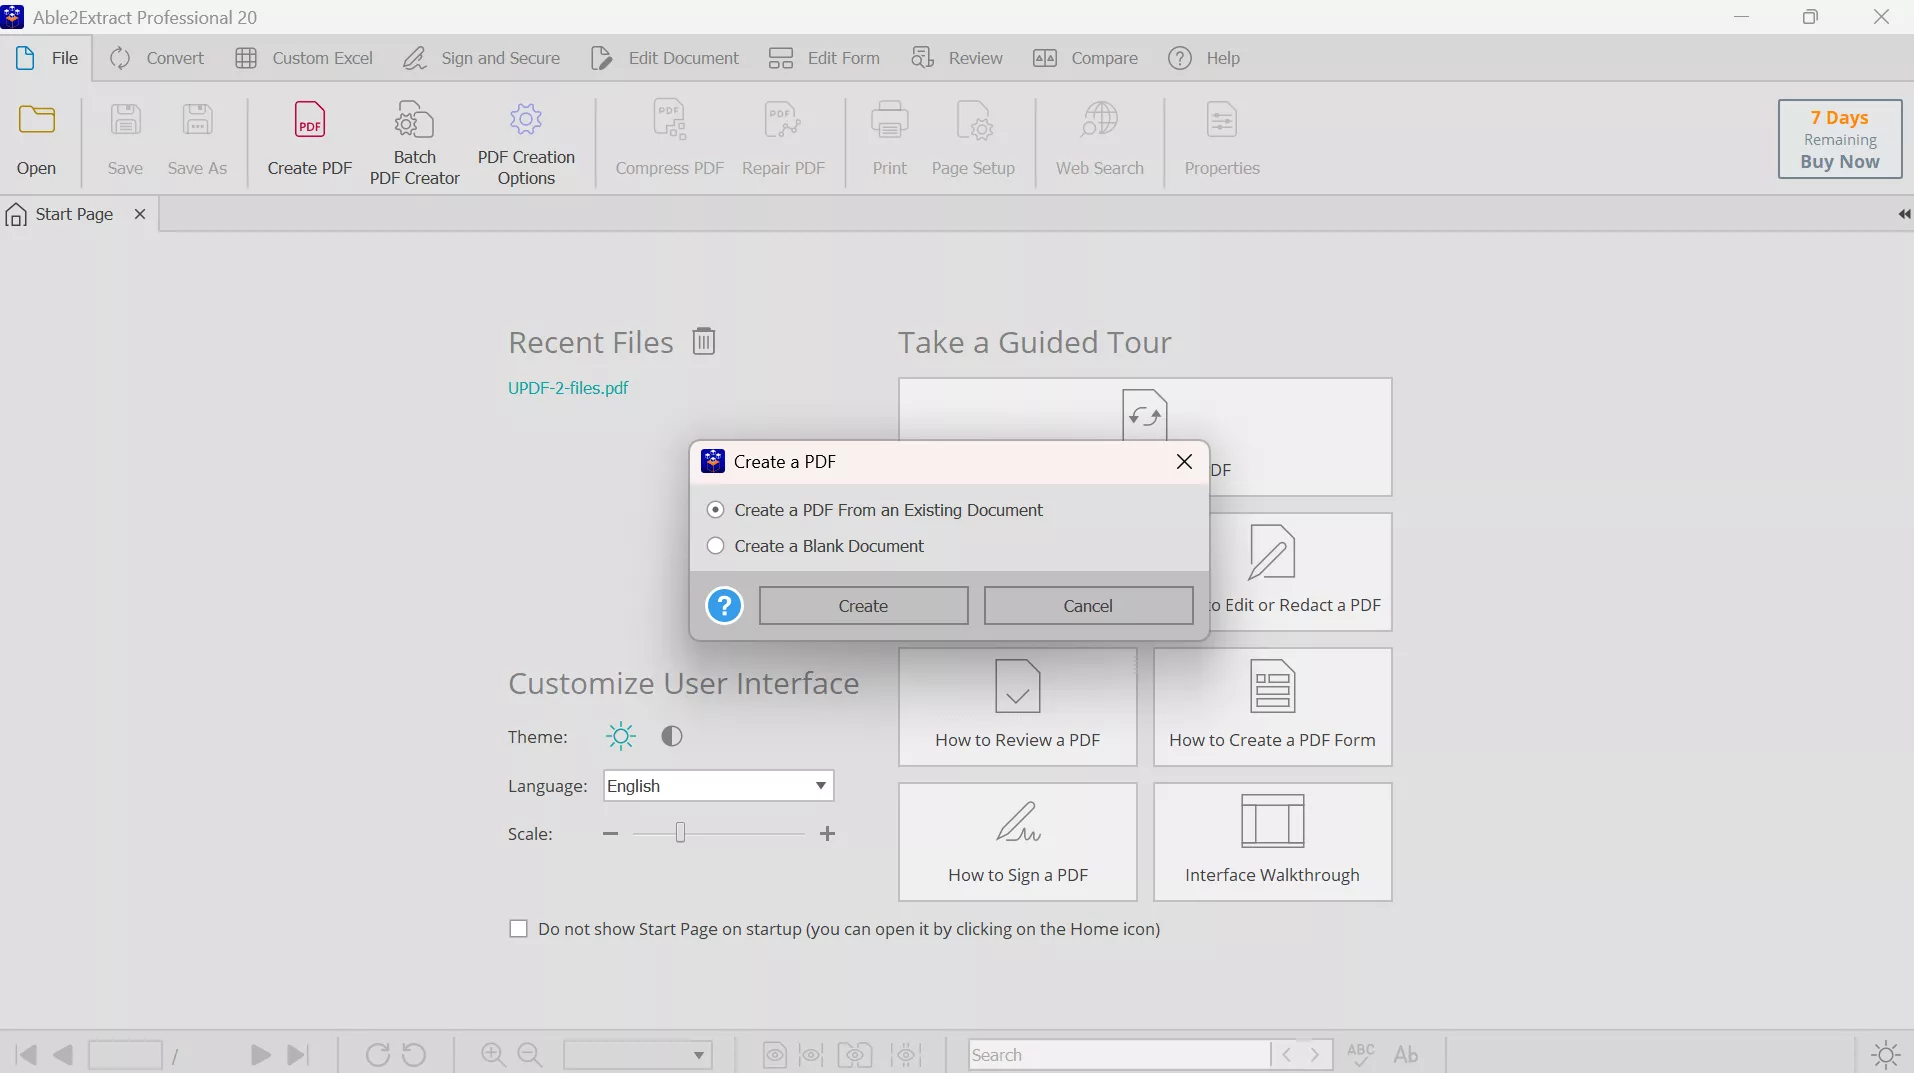Increase the interface Scale slider
This screenshot has height=1073, width=1914.
point(828,833)
